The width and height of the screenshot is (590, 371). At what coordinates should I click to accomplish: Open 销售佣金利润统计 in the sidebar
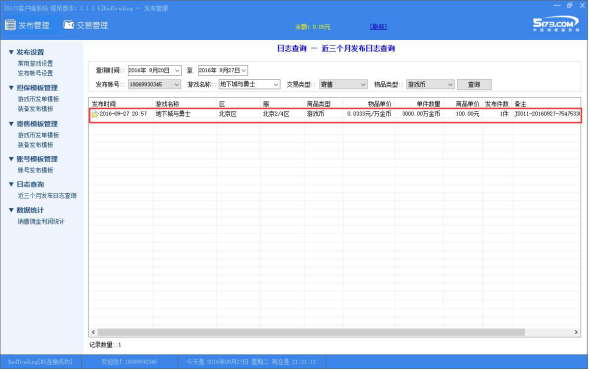41,222
